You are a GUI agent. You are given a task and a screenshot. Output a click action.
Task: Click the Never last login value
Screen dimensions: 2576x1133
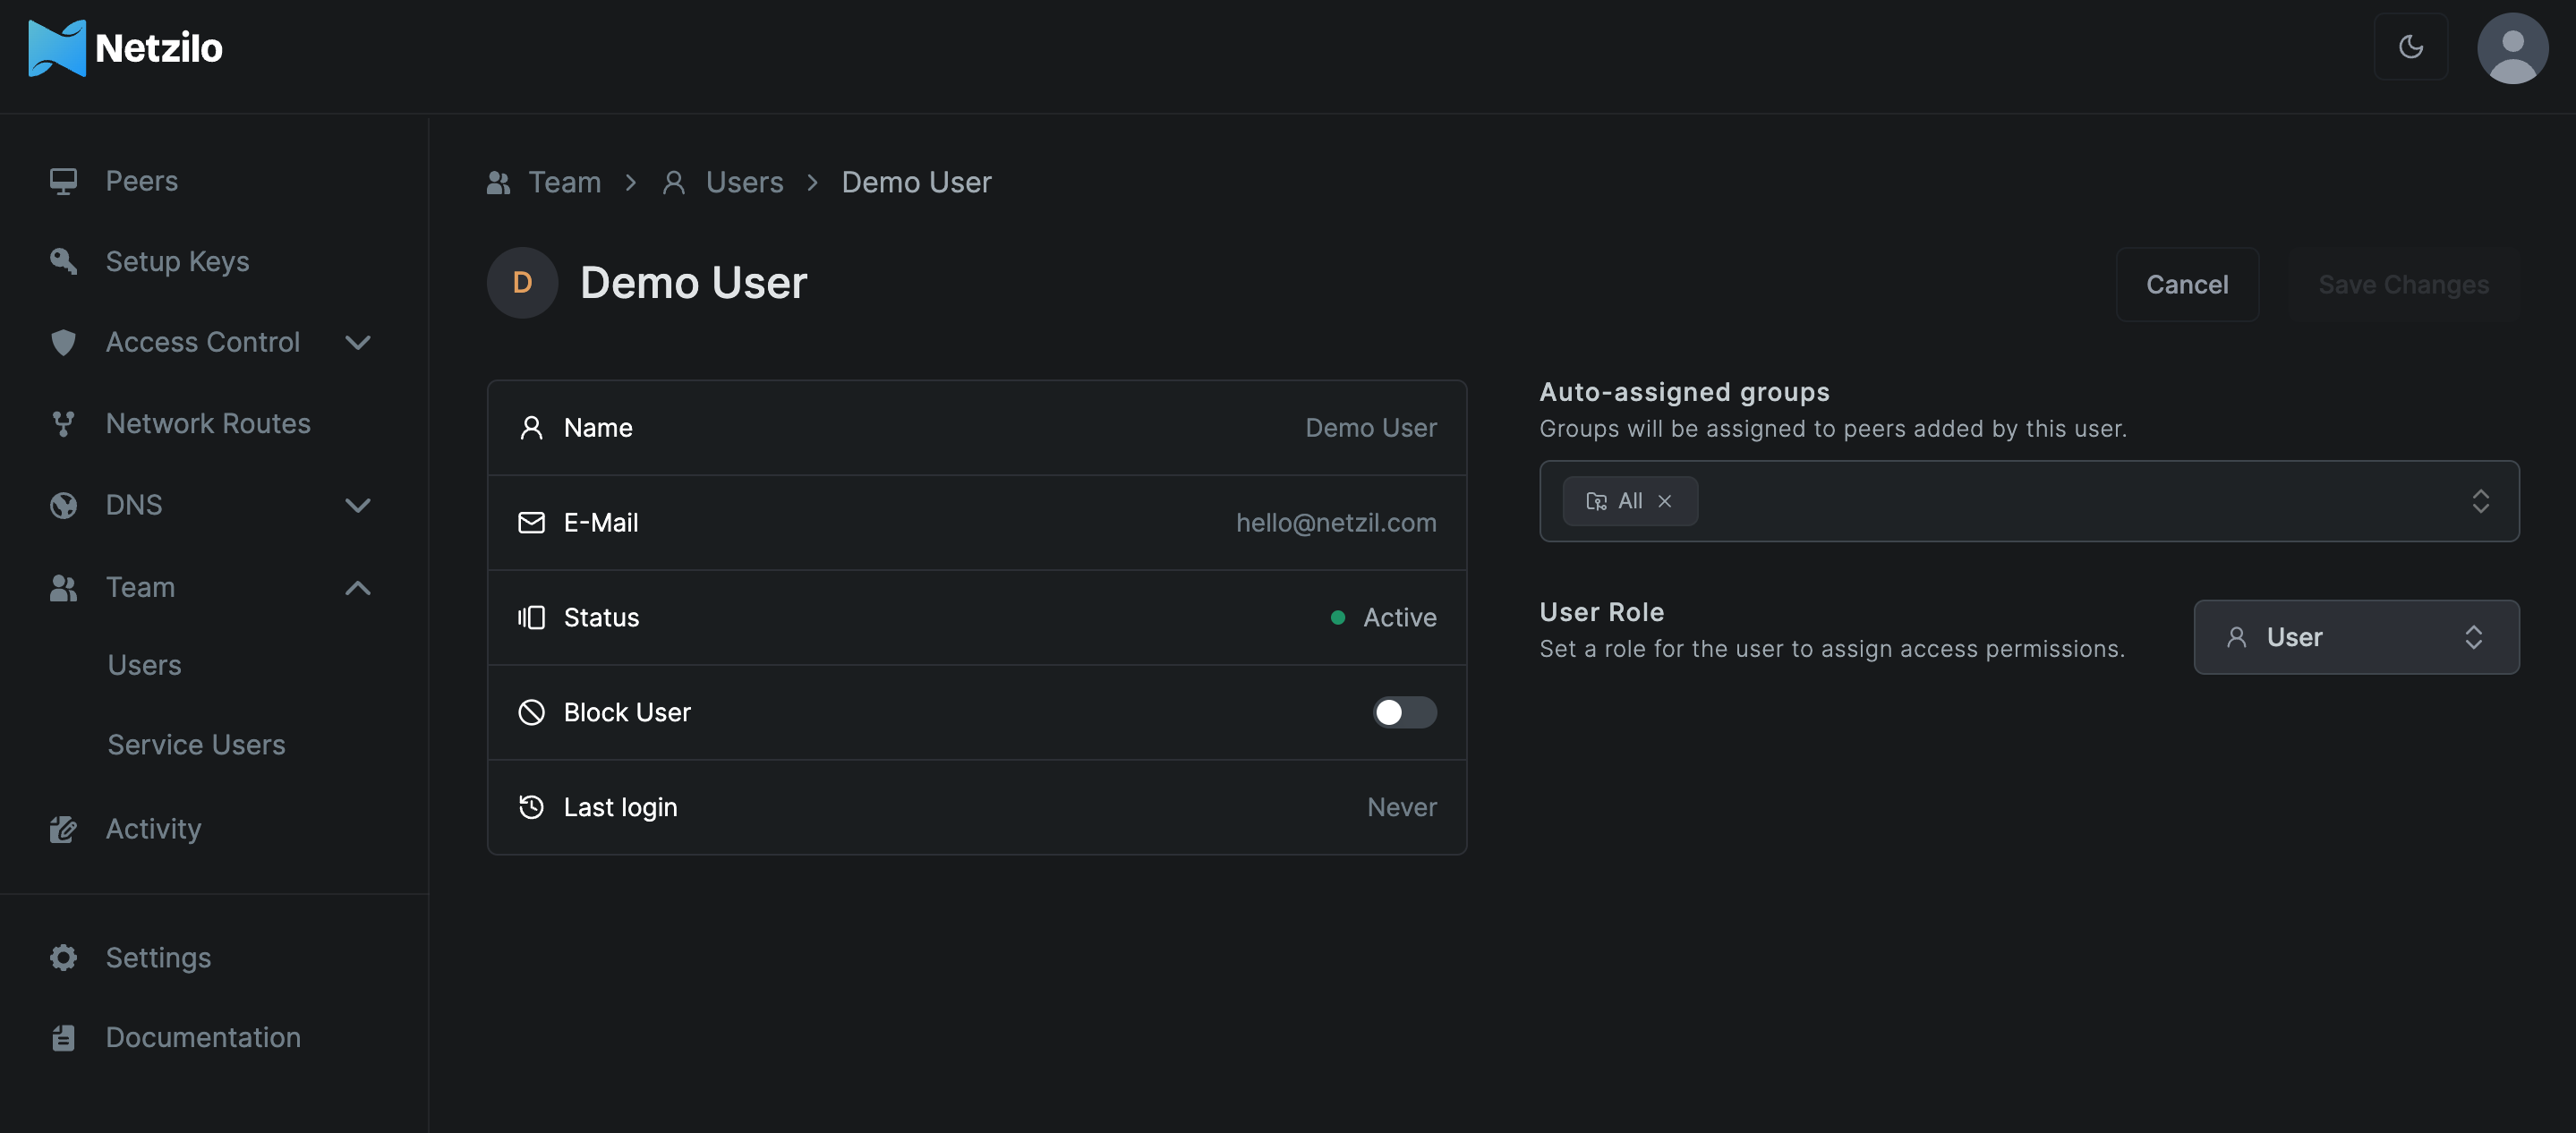1402,807
